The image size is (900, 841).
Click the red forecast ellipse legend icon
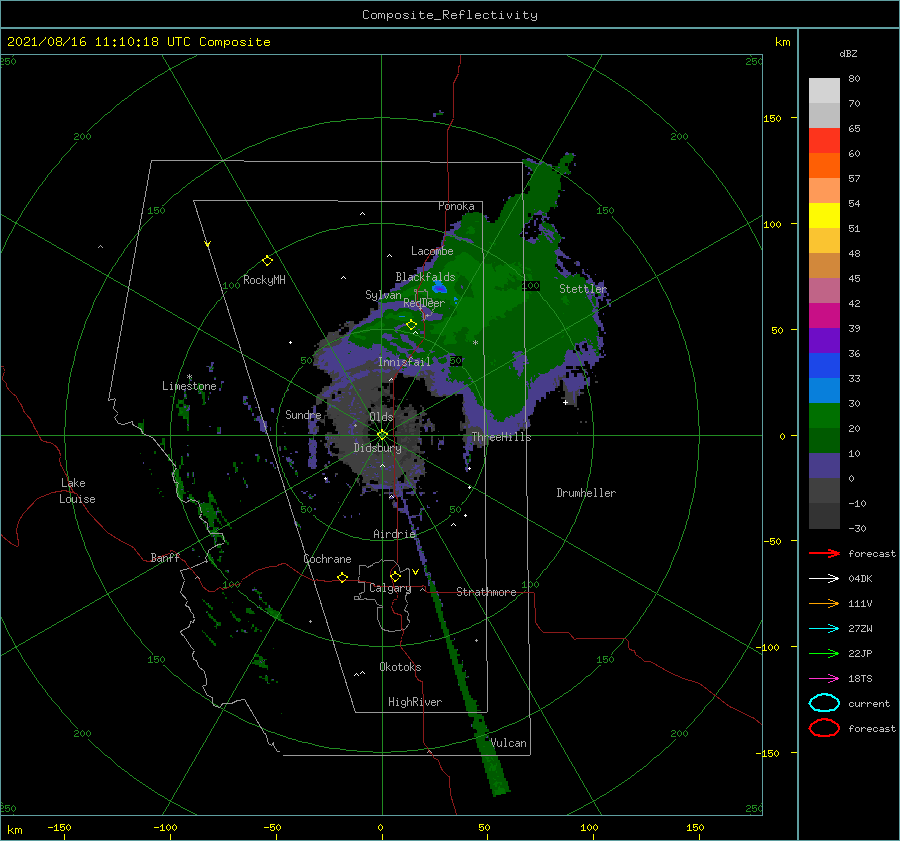[824, 728]
